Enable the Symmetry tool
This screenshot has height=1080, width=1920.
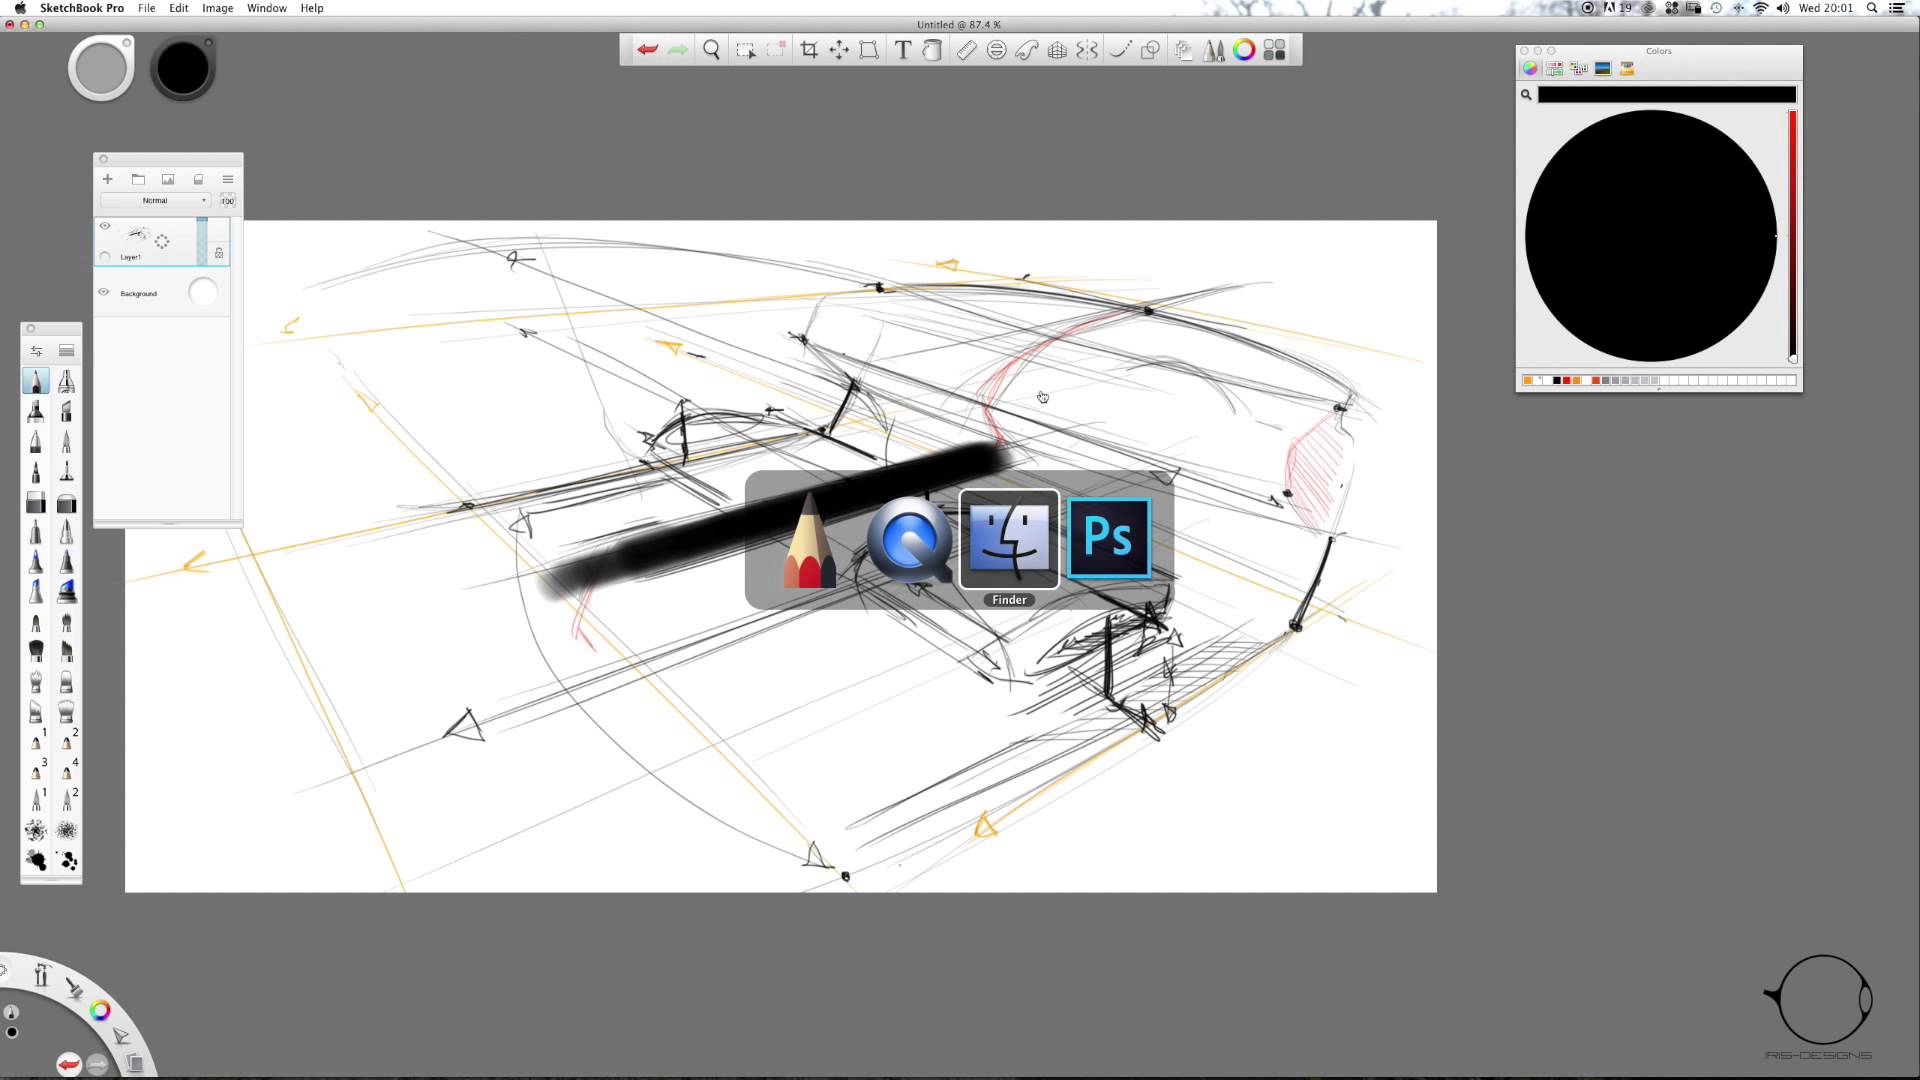1087,50
